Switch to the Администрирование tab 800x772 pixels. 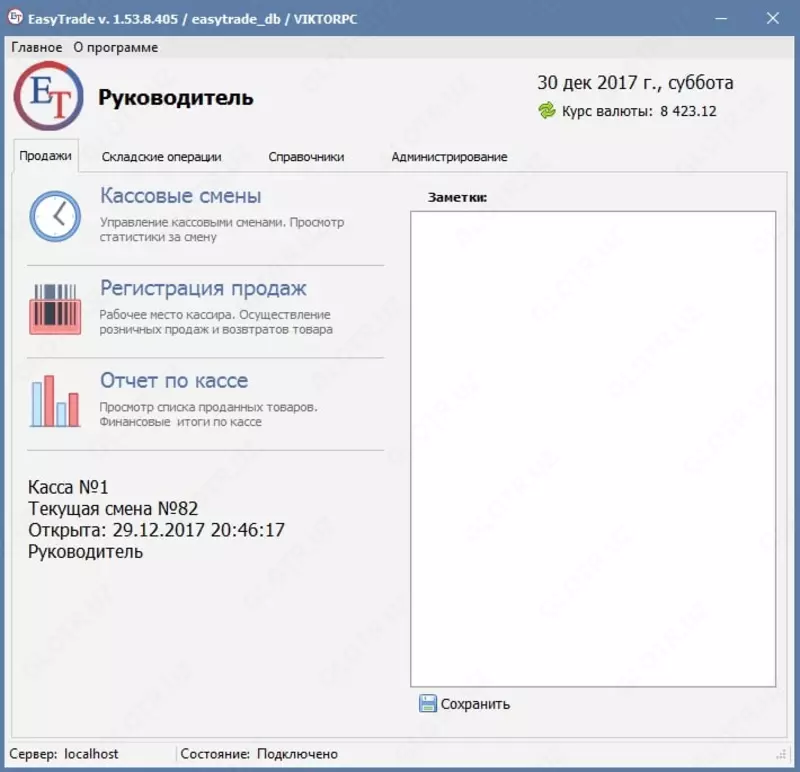[x=450, y=157]
